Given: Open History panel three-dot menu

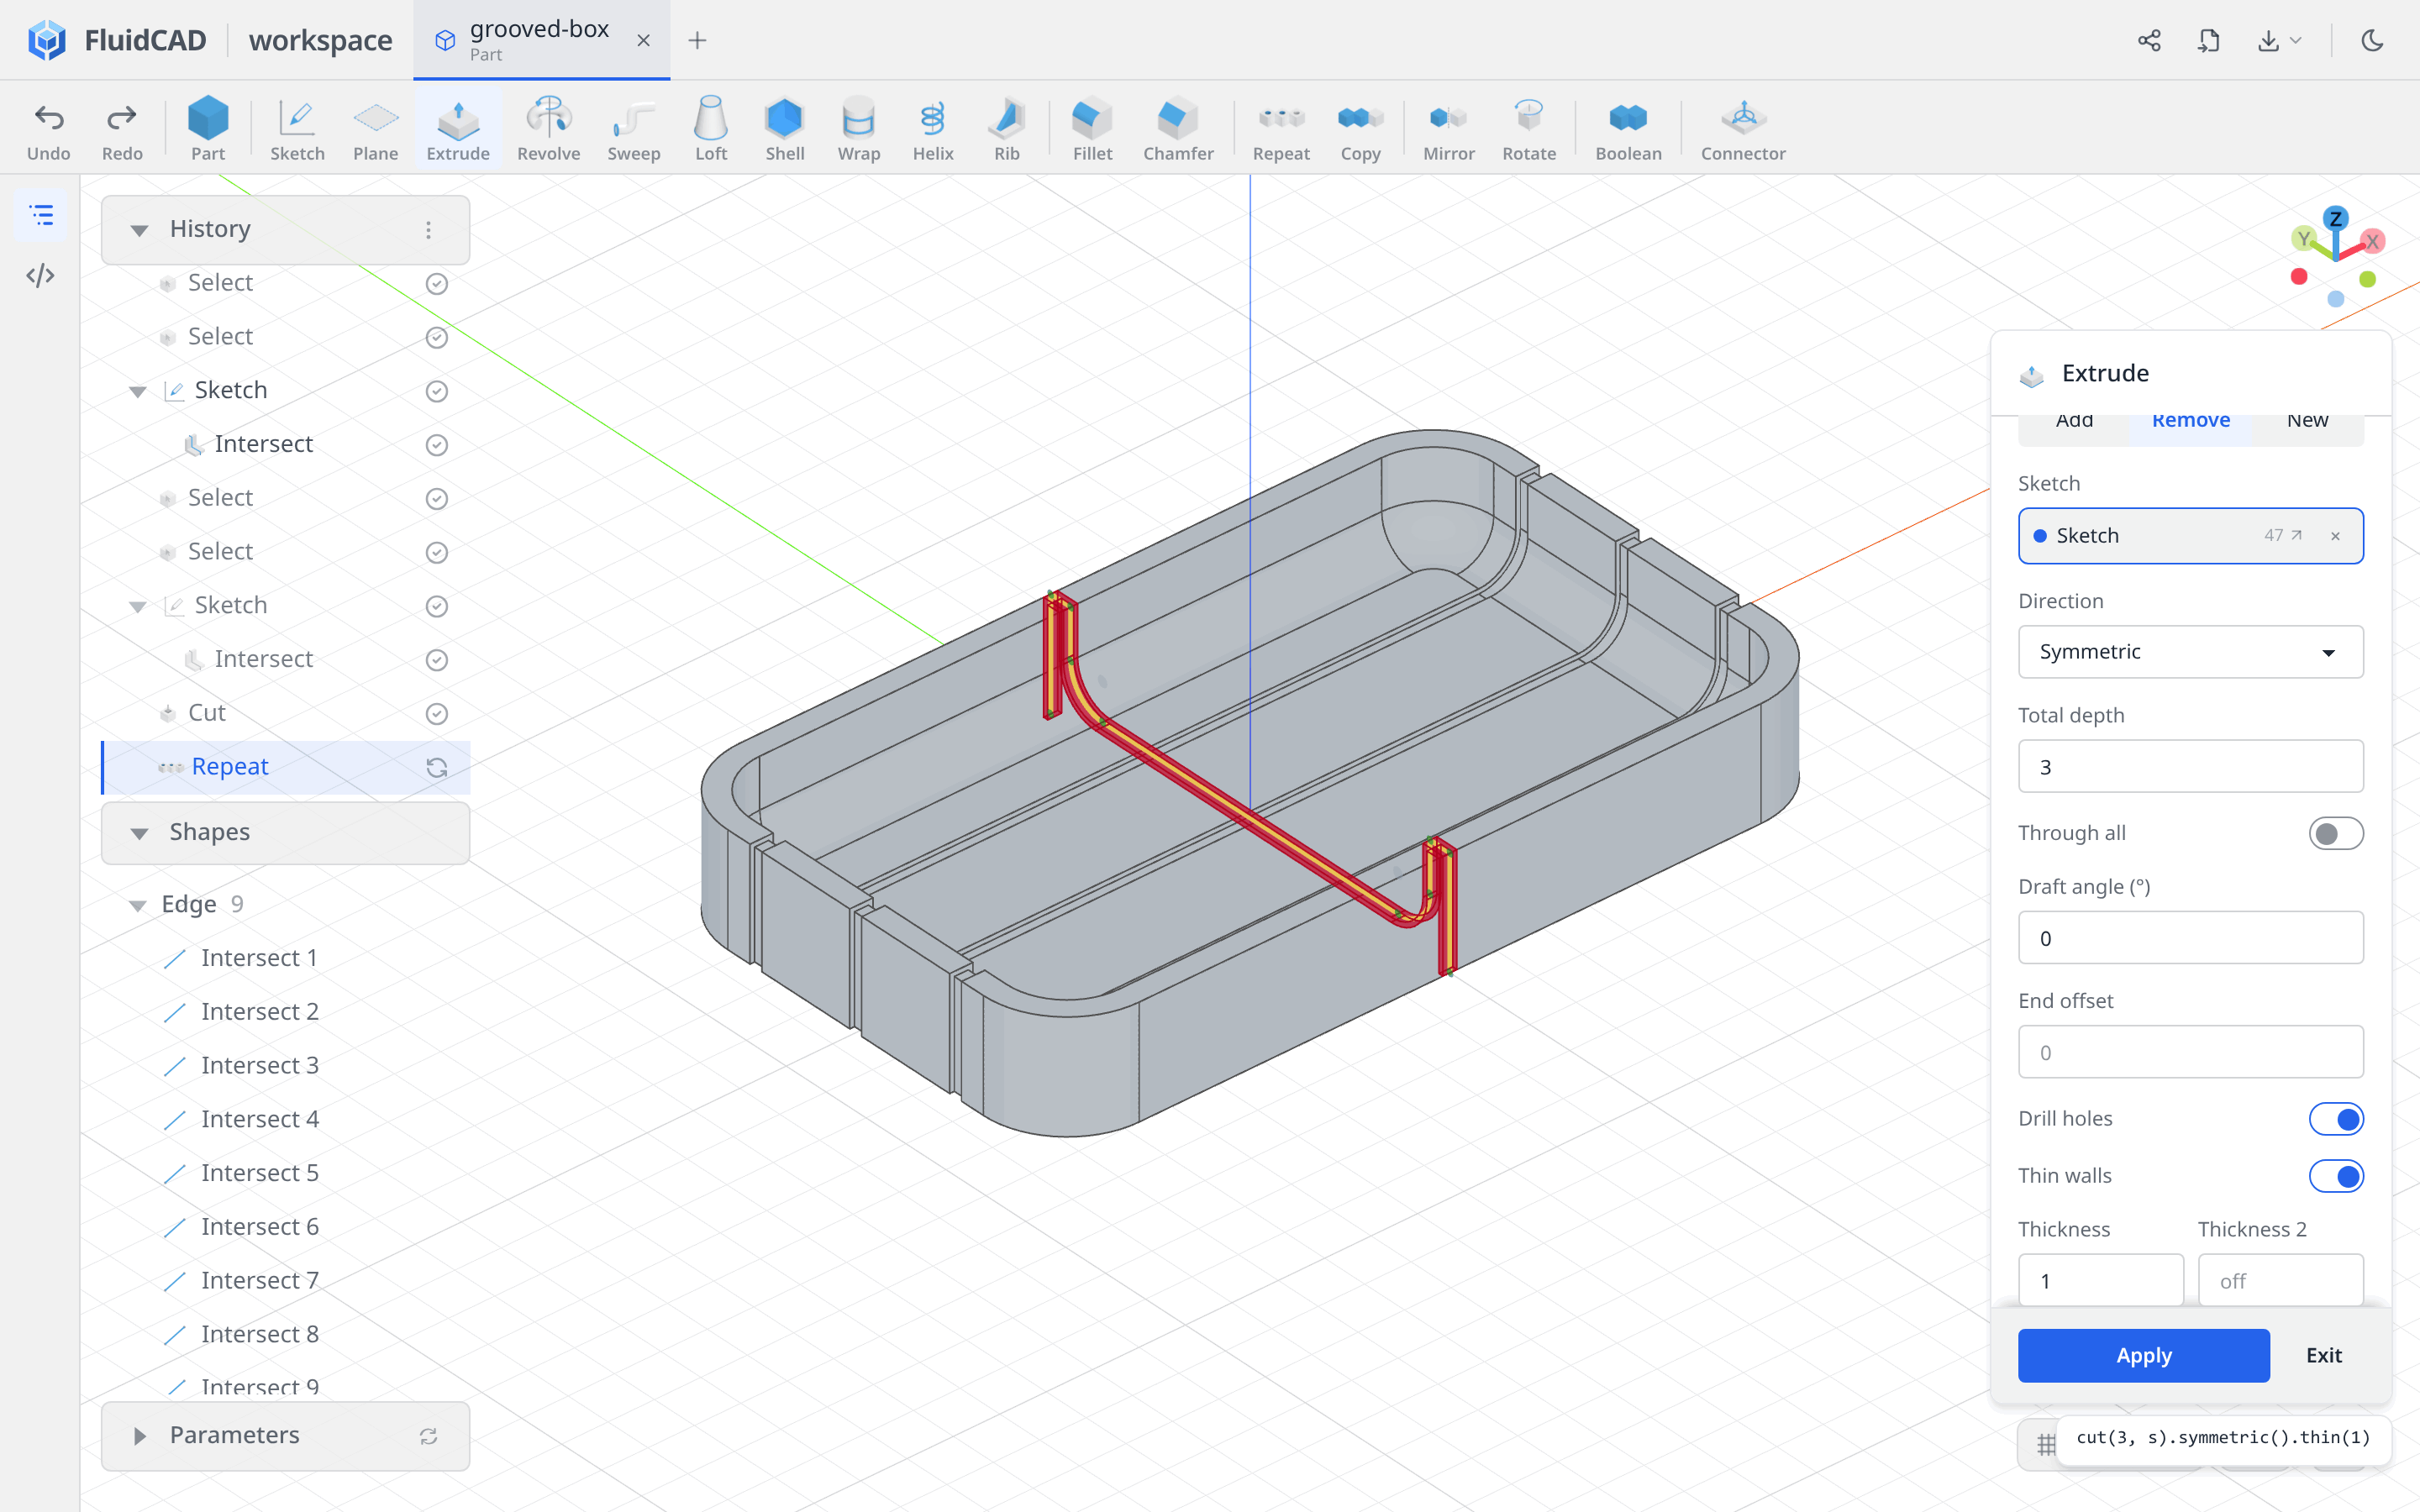Looking at the screenshot, I should [428, 230].
